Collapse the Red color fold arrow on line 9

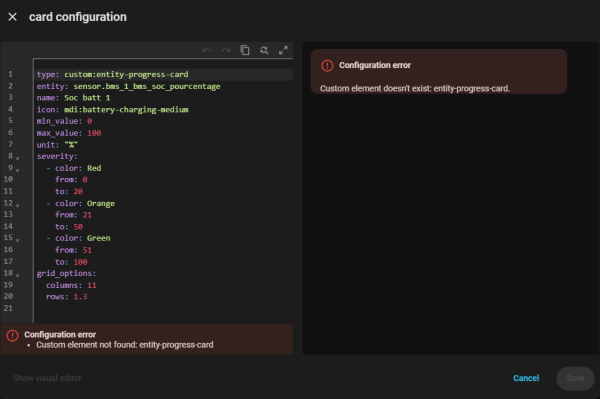tap(17, 169)
